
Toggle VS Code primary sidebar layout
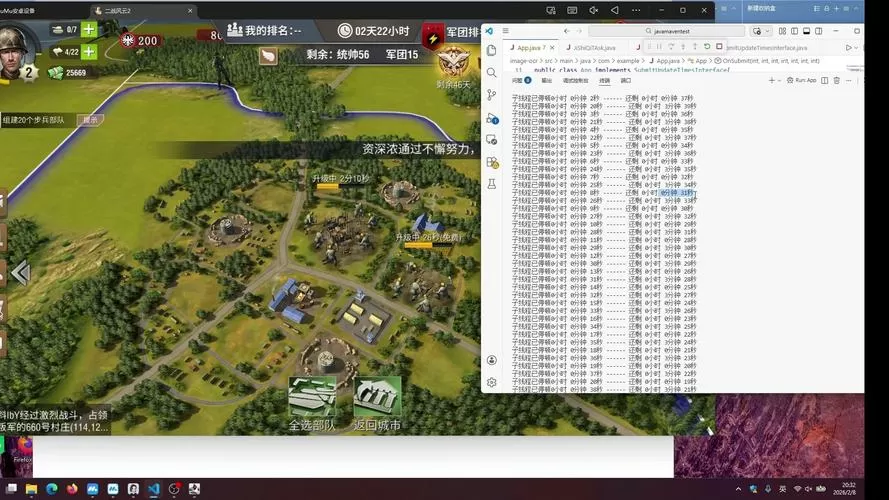coord(794,31)
